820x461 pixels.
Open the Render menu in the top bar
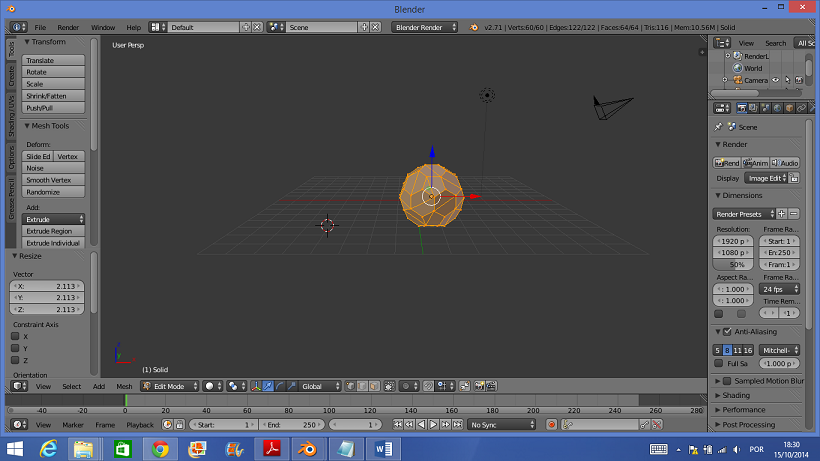(68, 27)
